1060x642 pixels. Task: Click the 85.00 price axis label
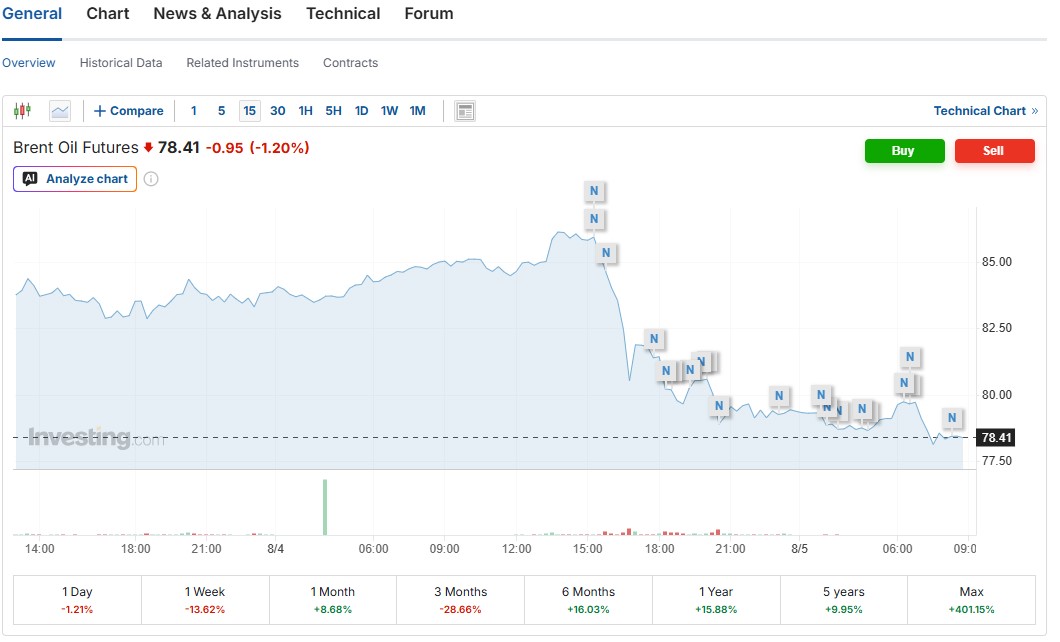(x=997, y=262)
